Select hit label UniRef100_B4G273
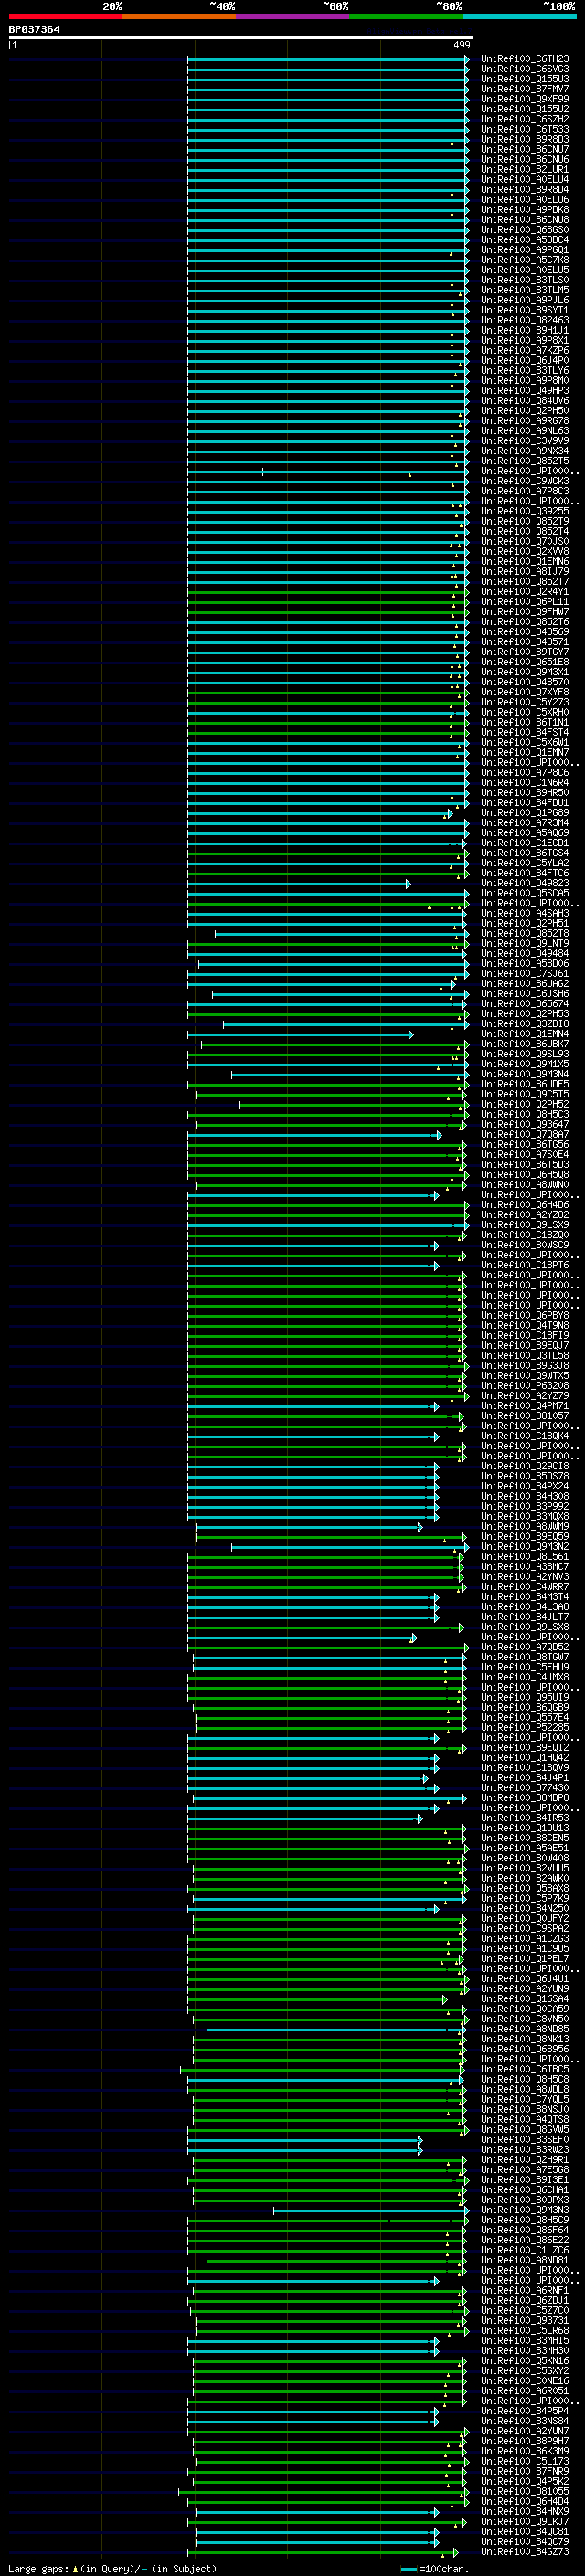The width and height of the screenshot is (585, 2576). (524, 2552)
